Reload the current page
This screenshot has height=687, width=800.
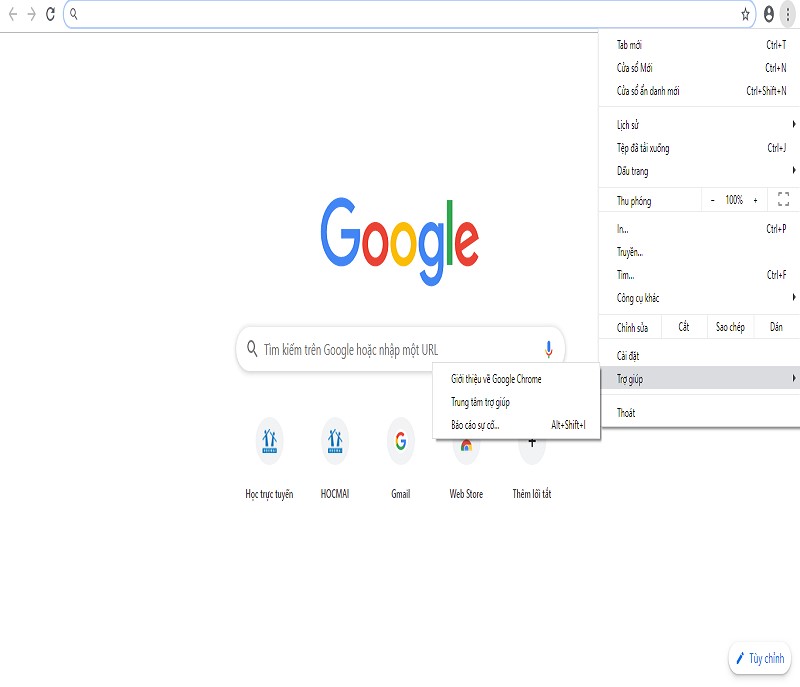(x=50, y=14)
